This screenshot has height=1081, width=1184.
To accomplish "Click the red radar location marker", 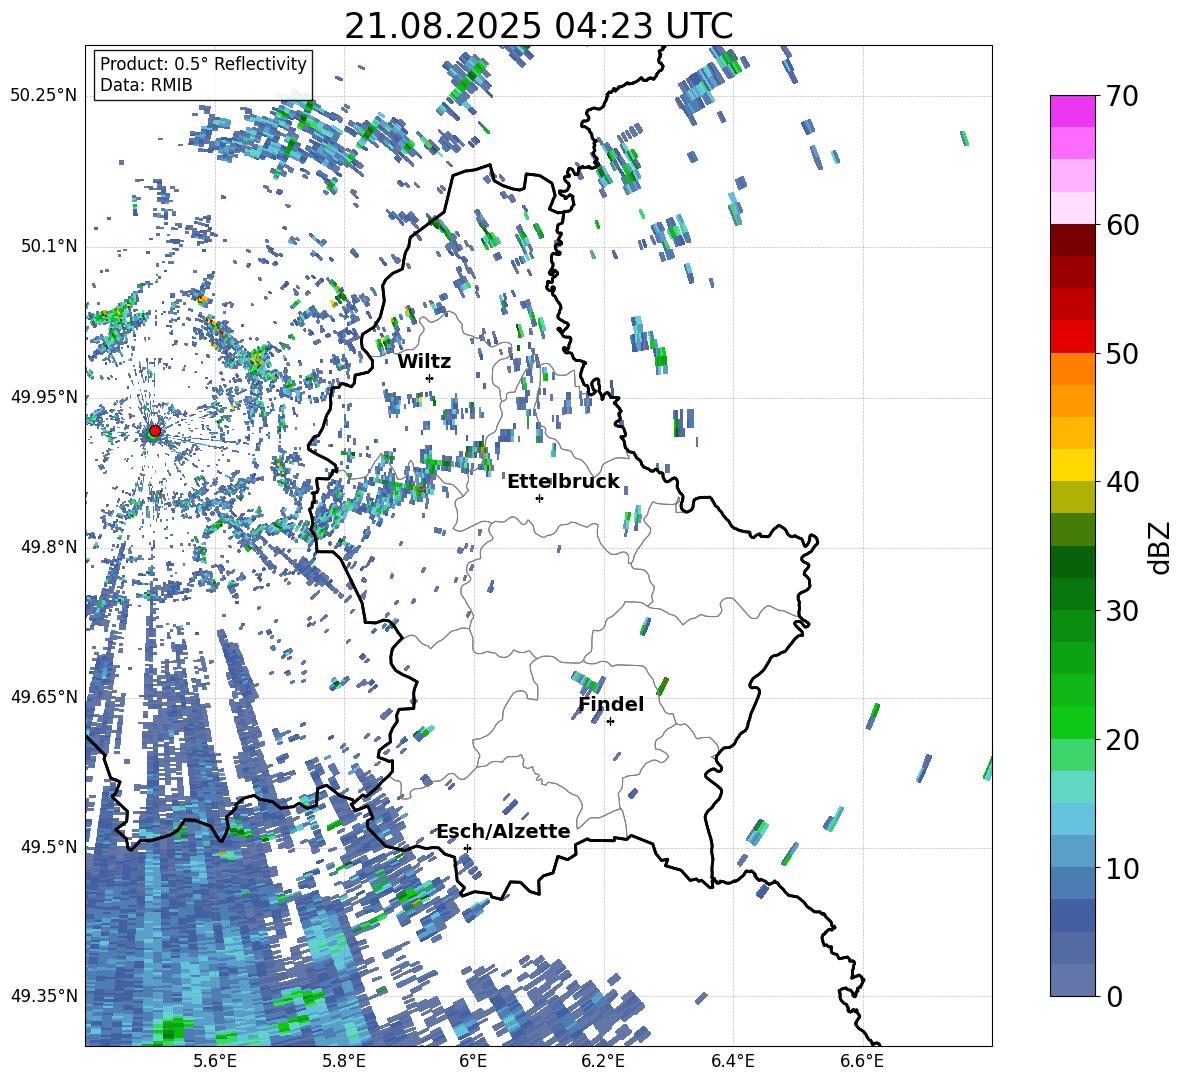I will pos(155,430).
